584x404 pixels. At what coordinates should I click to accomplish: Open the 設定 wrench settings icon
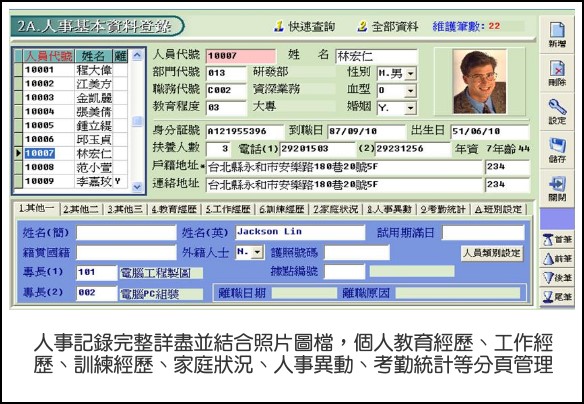pyautogui.click(x=557, y=112)
